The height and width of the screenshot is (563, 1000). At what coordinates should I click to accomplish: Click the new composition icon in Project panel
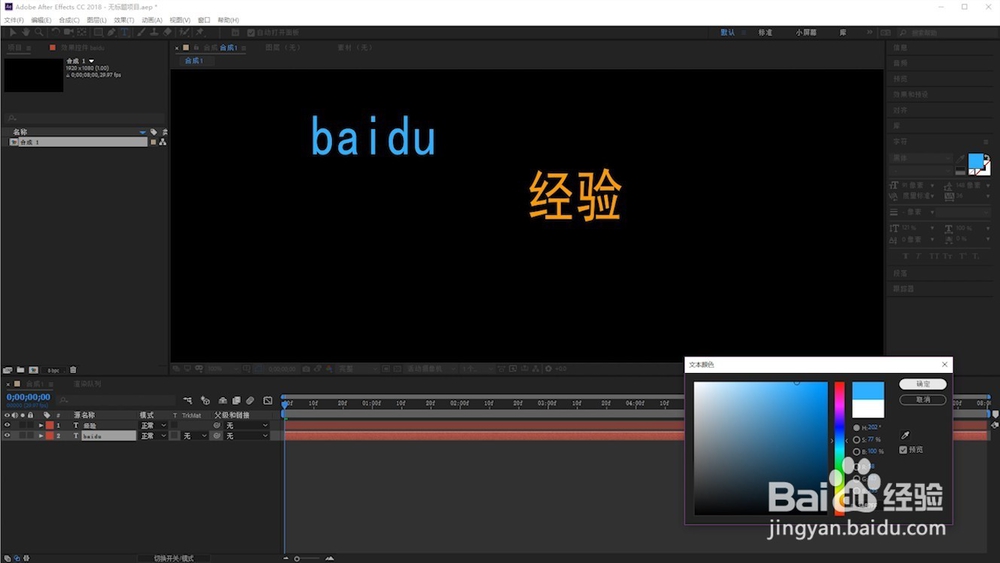pos(33,369)
